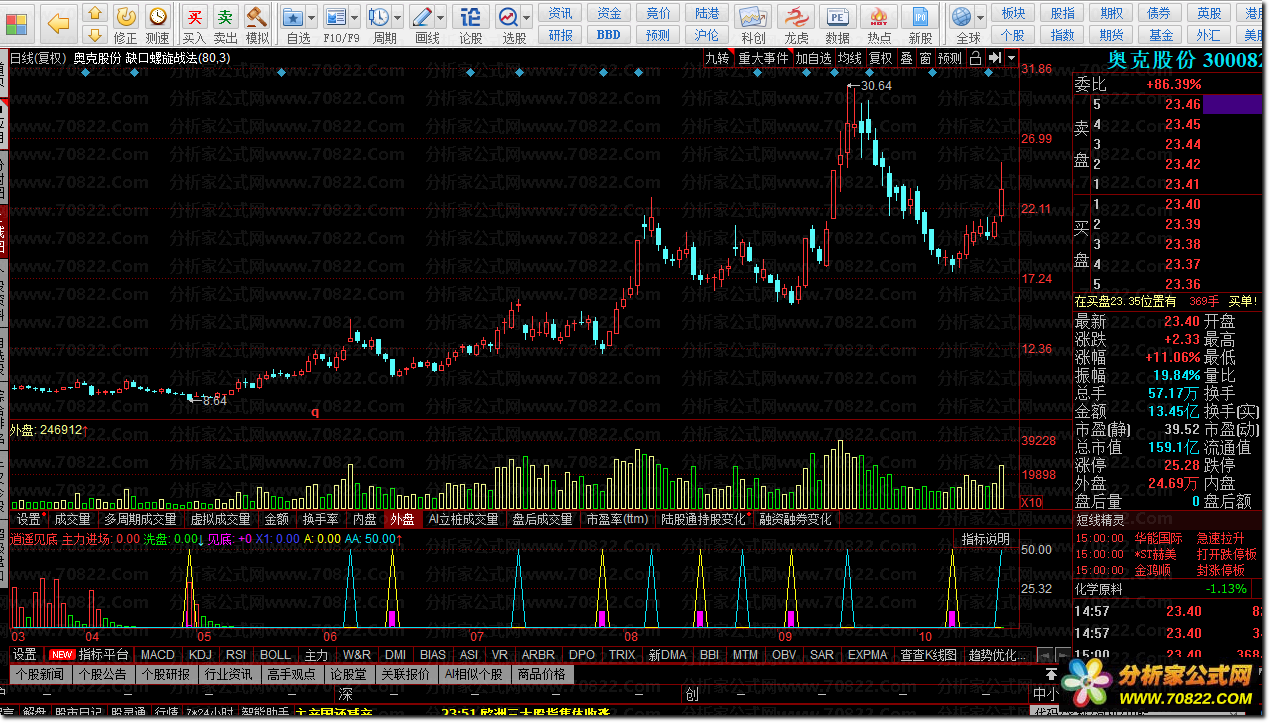Open the 模拟 simulated trading gavel icon
This screenshot has height=723, width=1271.
[258, 24]
